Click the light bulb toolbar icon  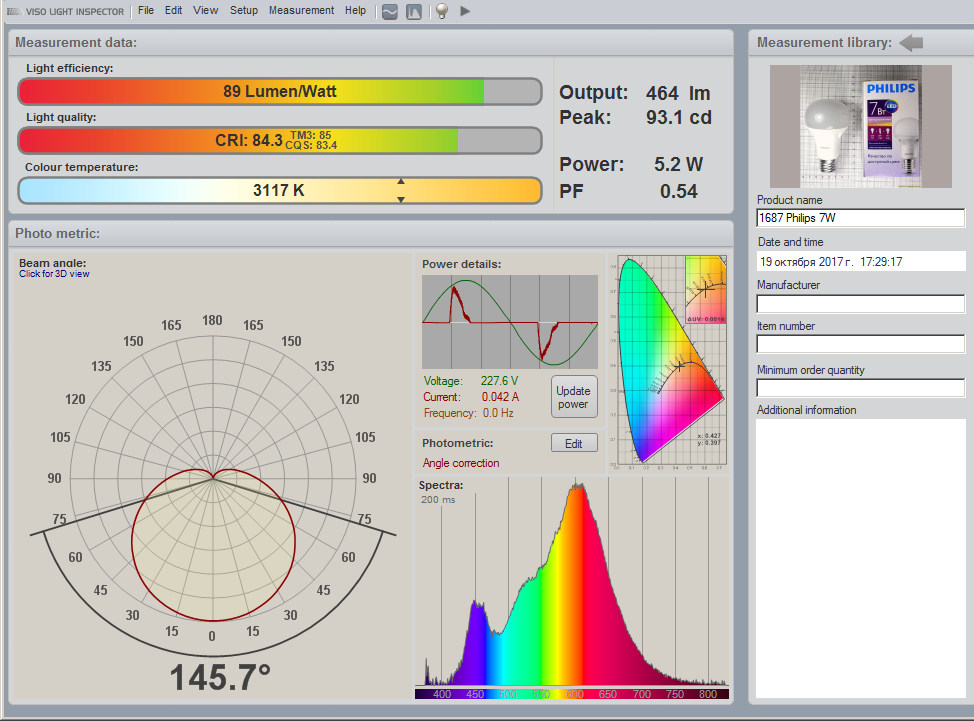coord(440,11)
